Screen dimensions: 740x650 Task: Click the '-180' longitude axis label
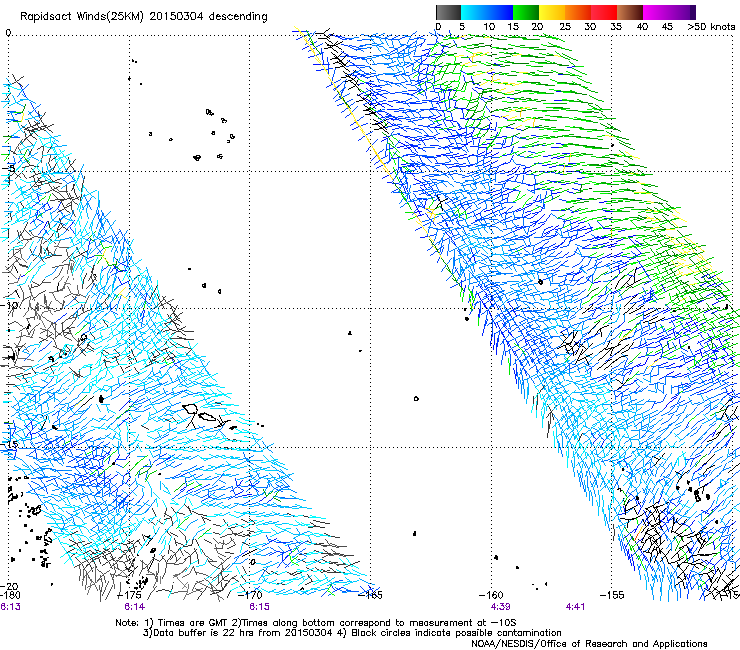tap(10, 595)
